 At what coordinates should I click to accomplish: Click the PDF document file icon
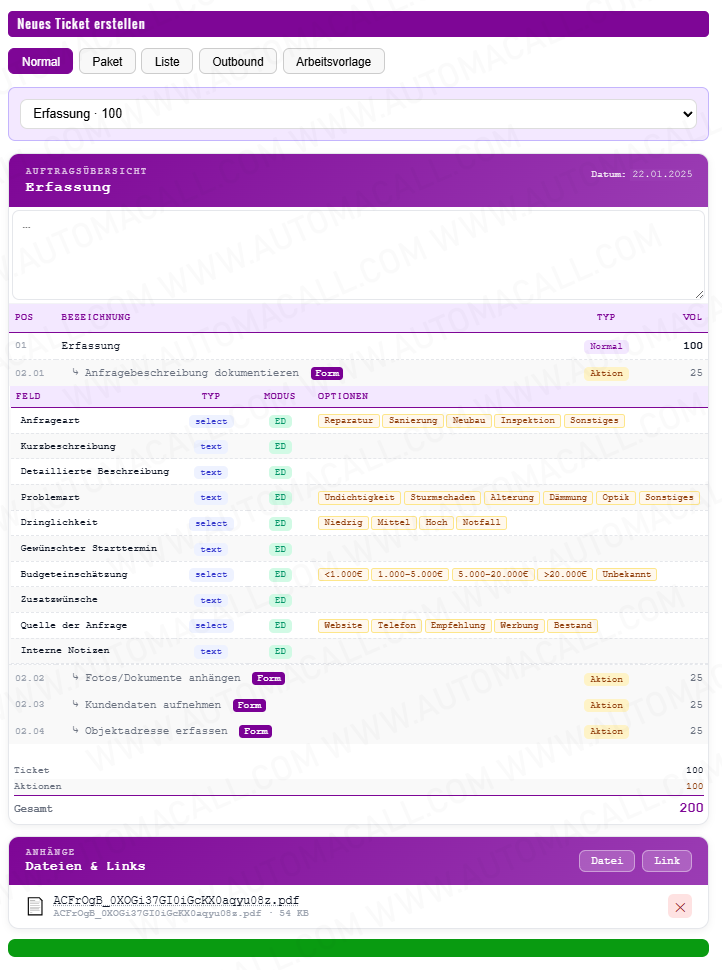coord(35,906)
